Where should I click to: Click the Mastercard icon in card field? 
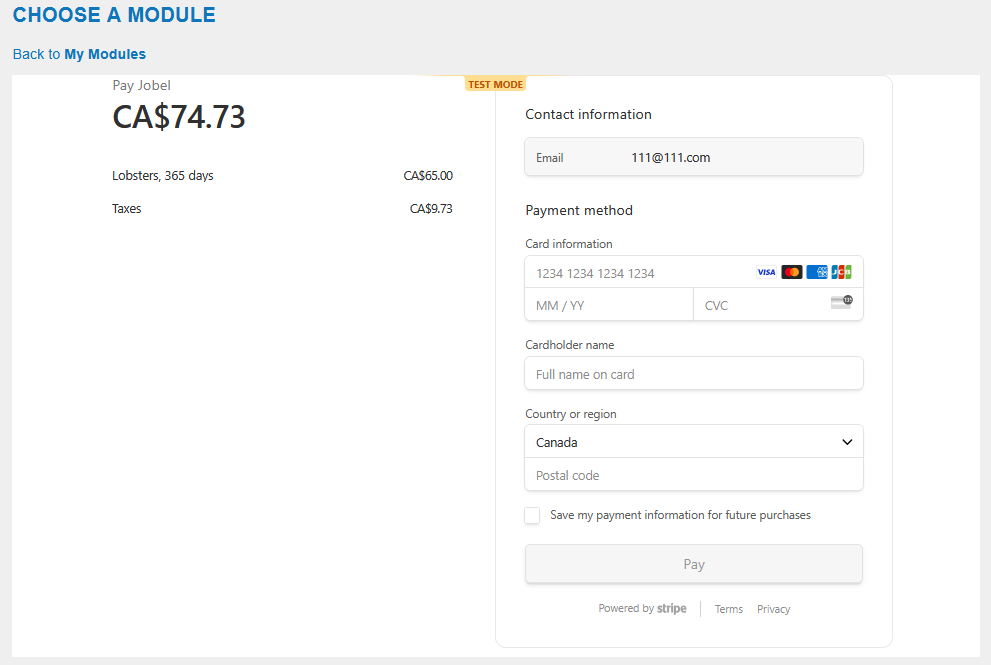tap(791, 271)
